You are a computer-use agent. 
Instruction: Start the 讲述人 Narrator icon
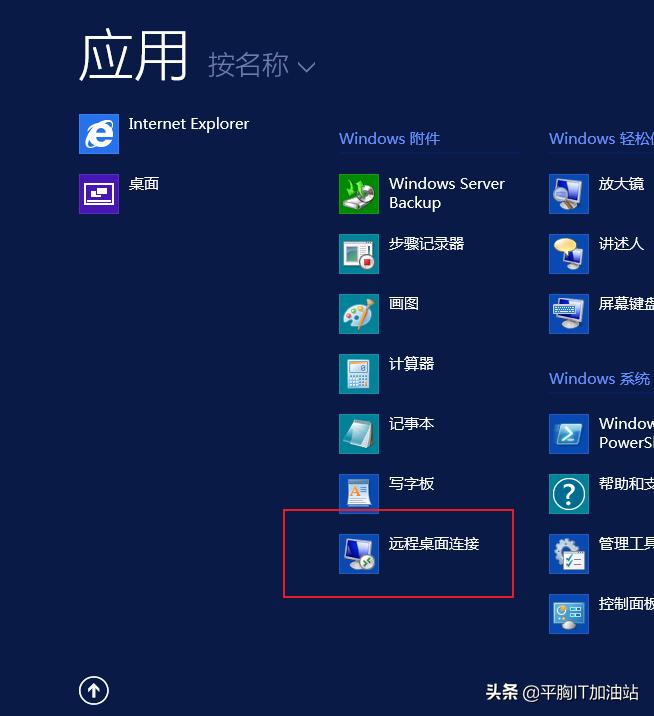569,254
